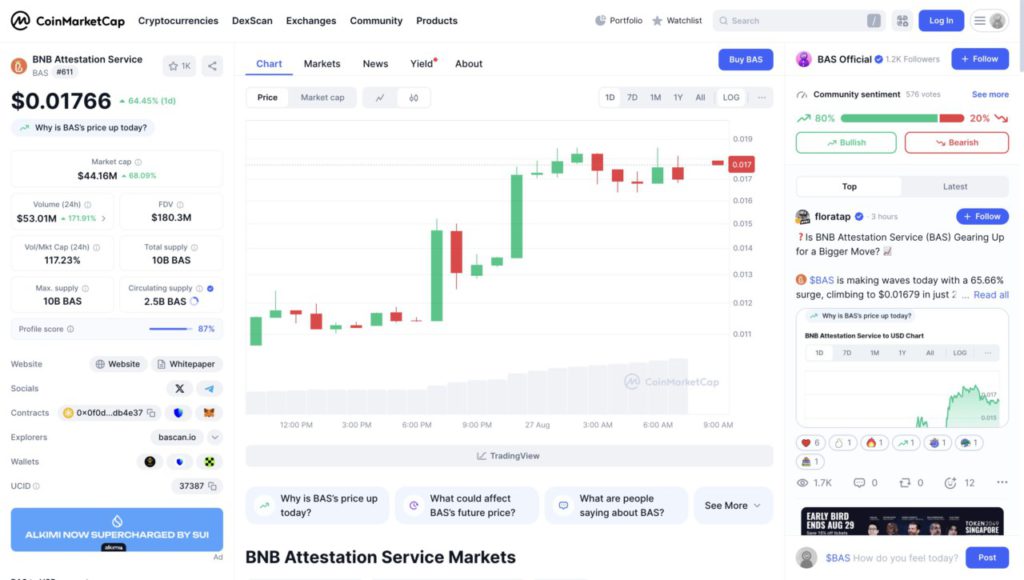Screen dimensions: 1024x580
Task: Copy the contract address 0x0f0d...db4e37
Action: pyautogui.click(x=151, y=413)
